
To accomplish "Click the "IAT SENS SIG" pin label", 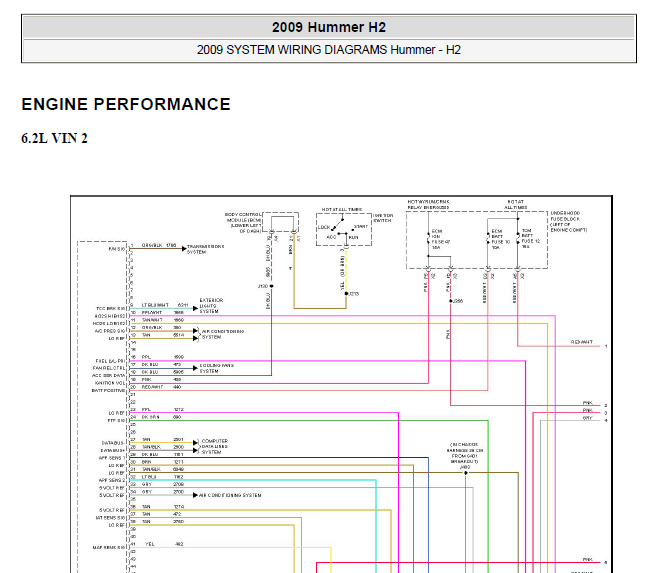I will 110,518.
